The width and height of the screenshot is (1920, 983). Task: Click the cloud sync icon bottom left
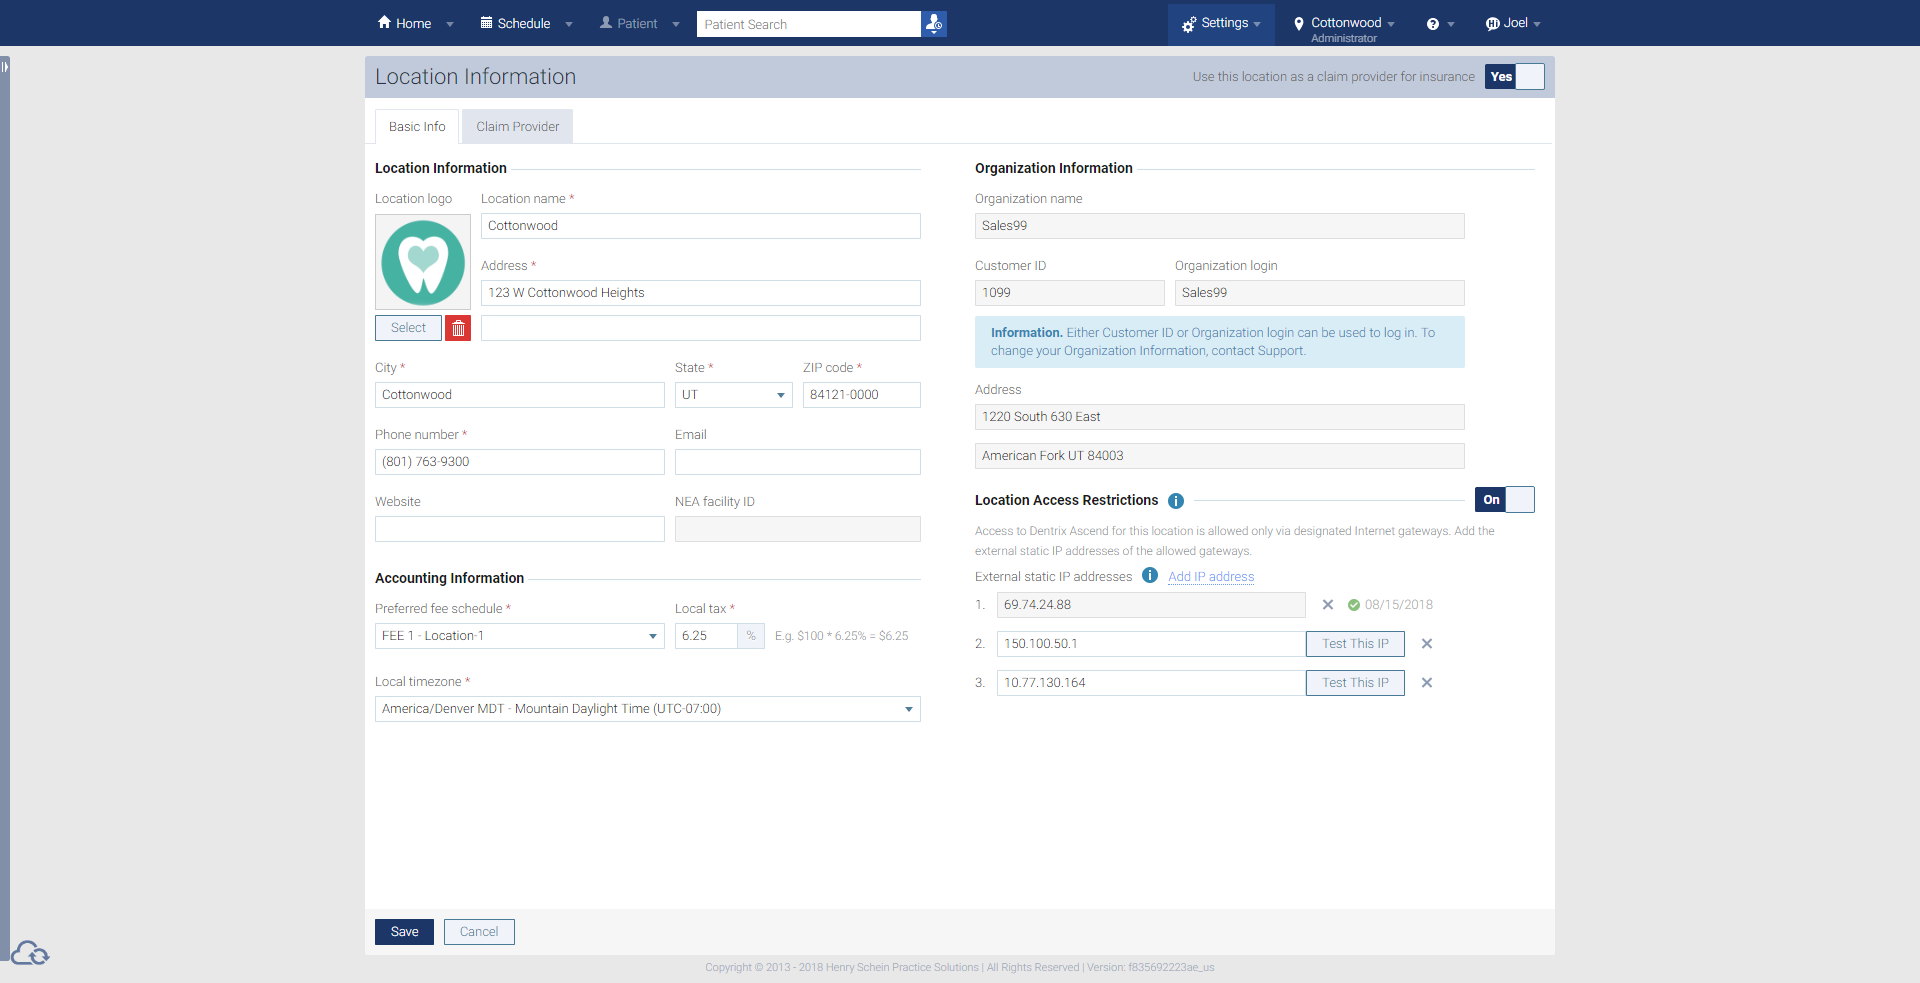pyautogui.click(x=30, y=954)
